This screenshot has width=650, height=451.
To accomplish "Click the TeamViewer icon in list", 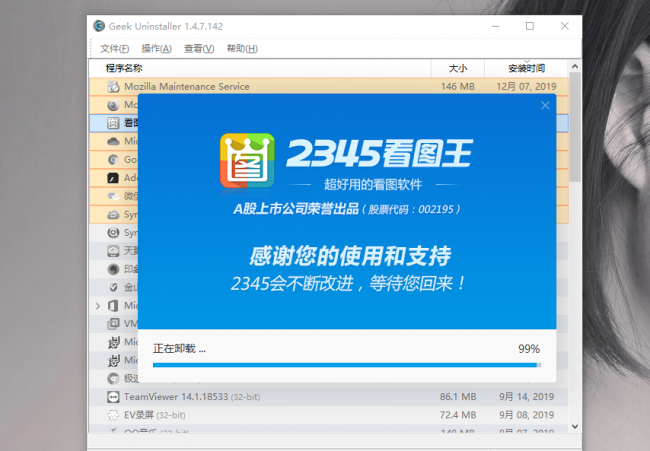I will [x=113, y=397].
